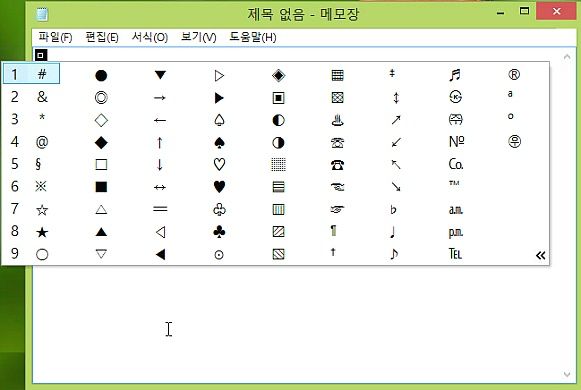The image size is (581, 390).
Task: Select the double circle ◎ symbol
Action: (101, 98)
